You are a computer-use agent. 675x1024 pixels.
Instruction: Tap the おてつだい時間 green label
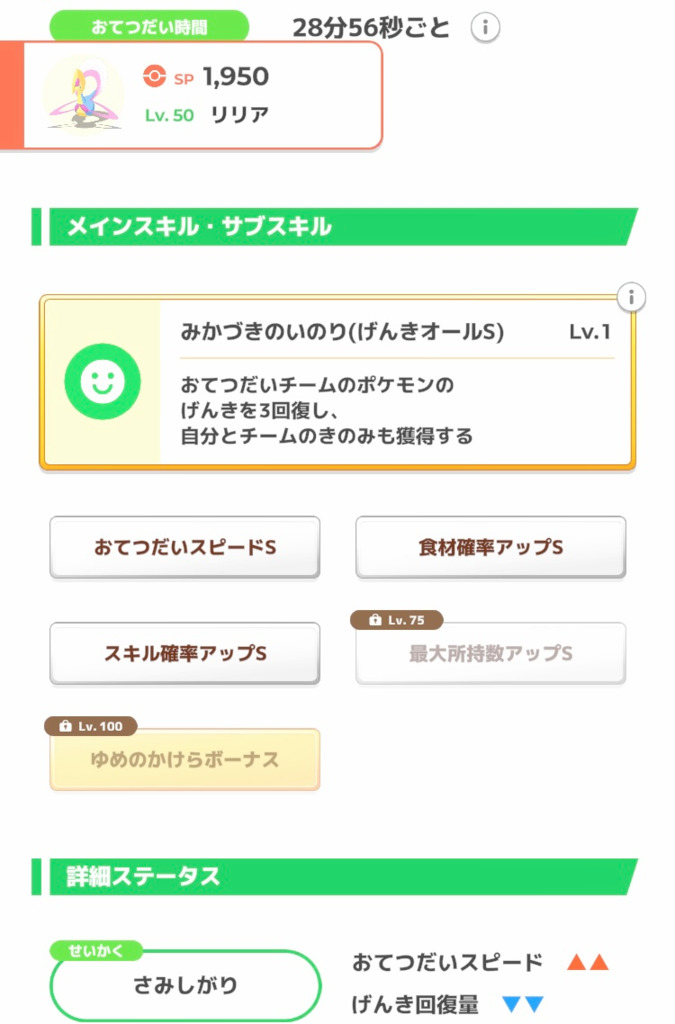(149, 26)
